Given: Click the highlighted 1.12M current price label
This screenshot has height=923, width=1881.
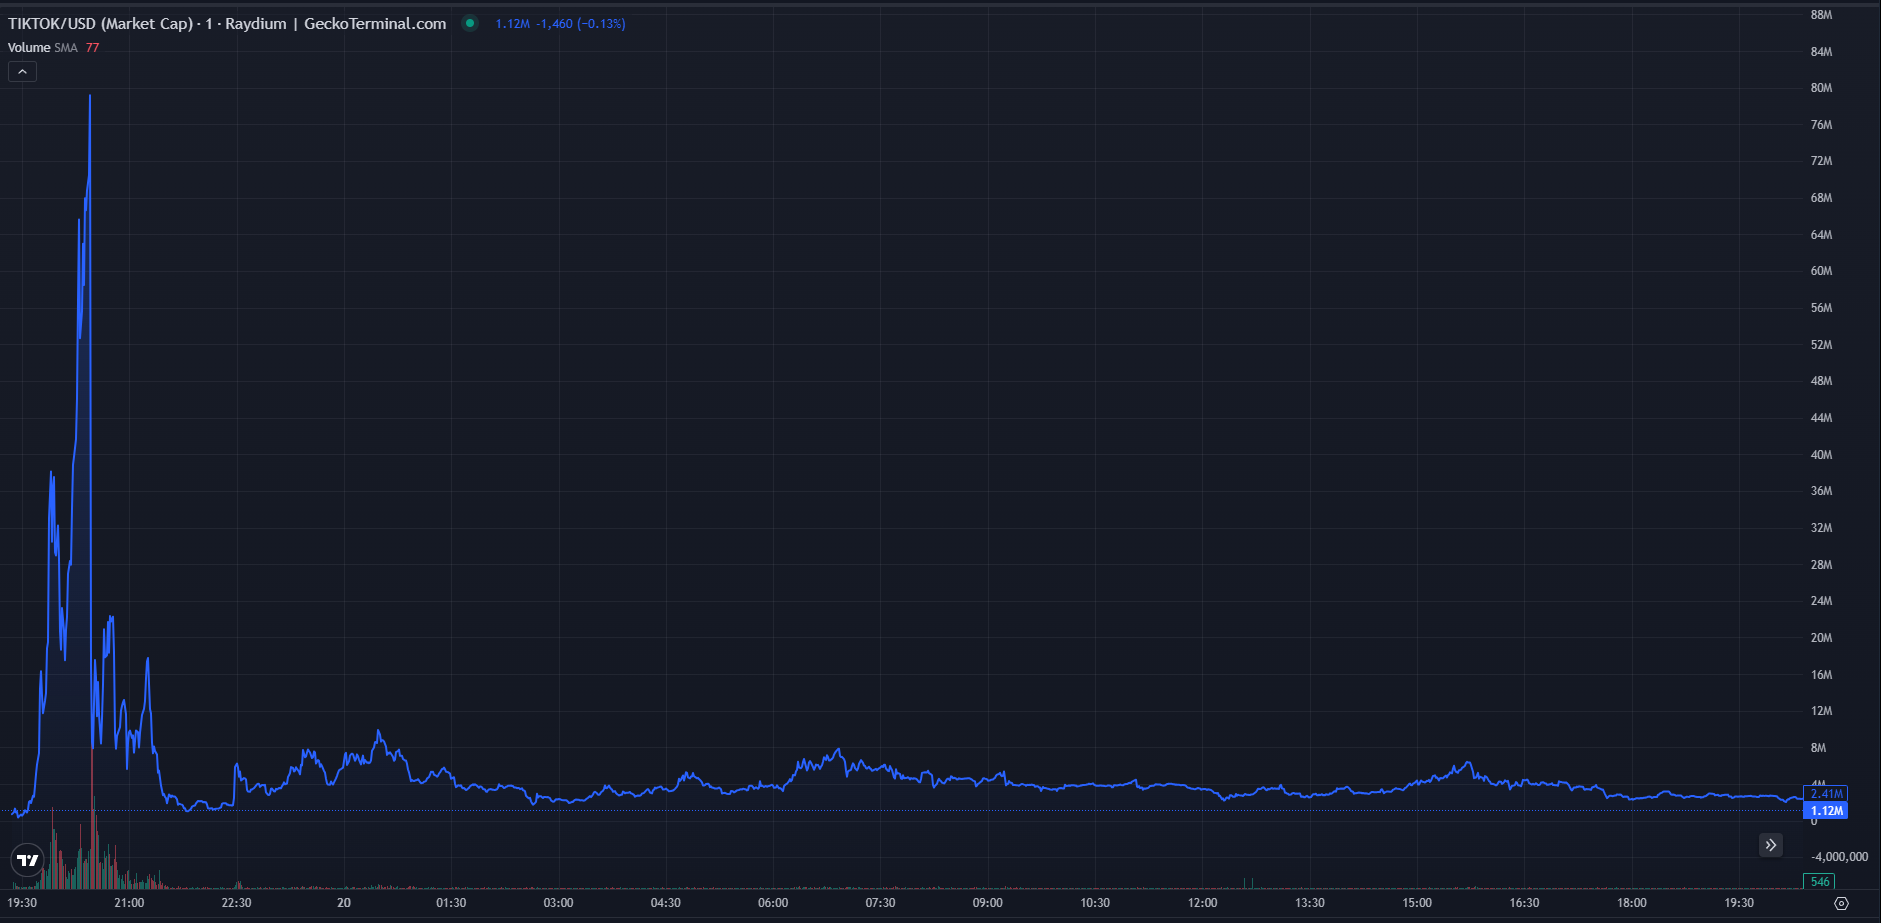Looking at the screenshot, I should coord(1826,811).
